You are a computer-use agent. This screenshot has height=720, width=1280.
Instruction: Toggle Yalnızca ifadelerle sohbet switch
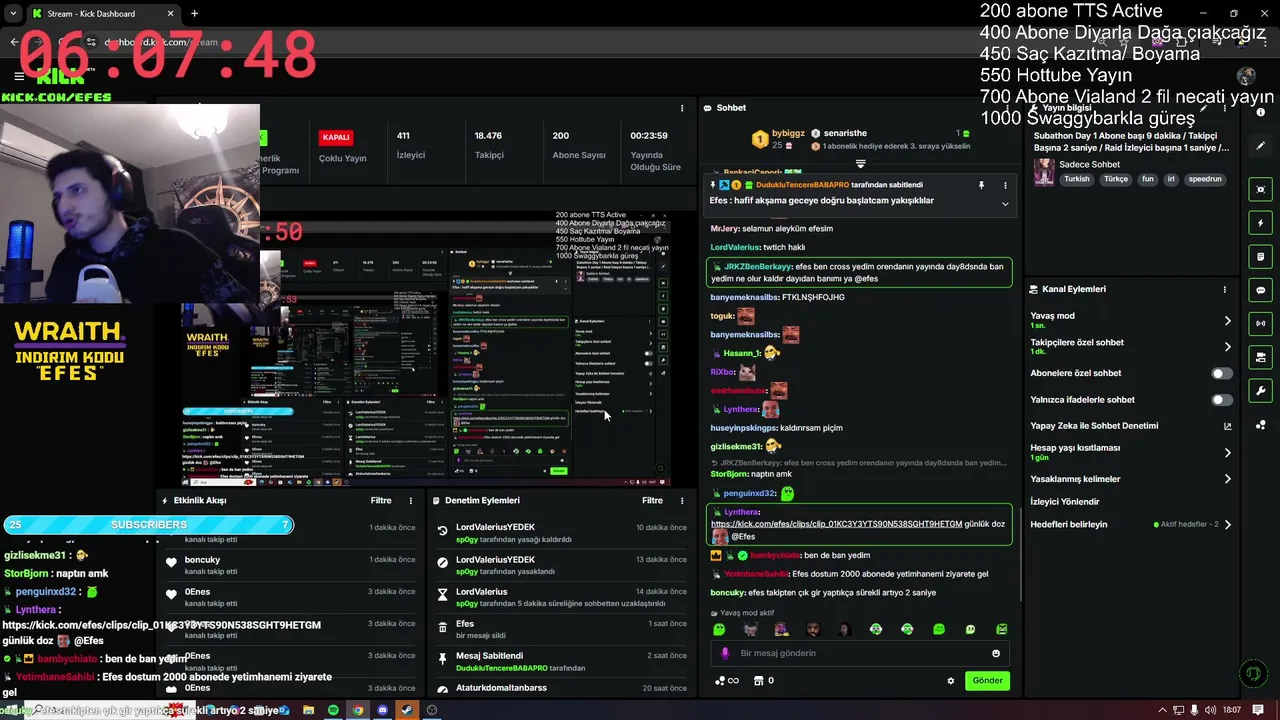pos(1222,400)
